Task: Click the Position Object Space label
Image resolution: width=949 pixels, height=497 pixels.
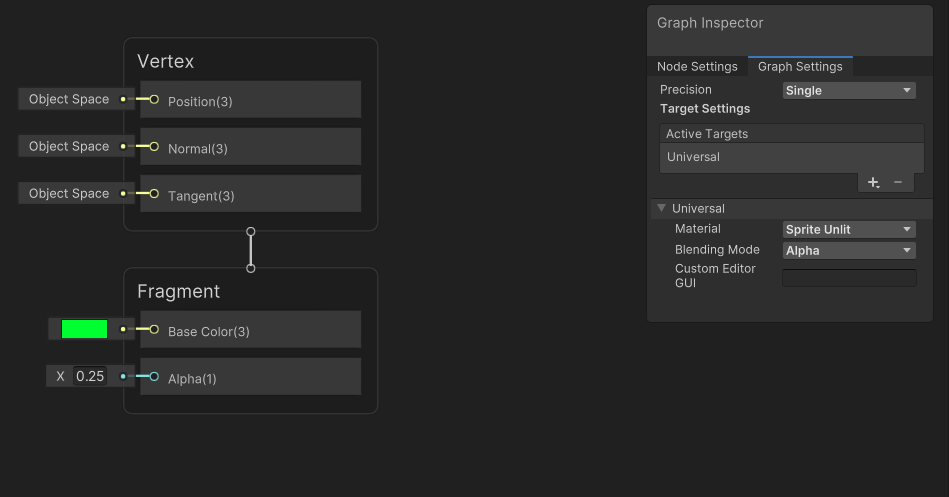Action: pos(69,100)
